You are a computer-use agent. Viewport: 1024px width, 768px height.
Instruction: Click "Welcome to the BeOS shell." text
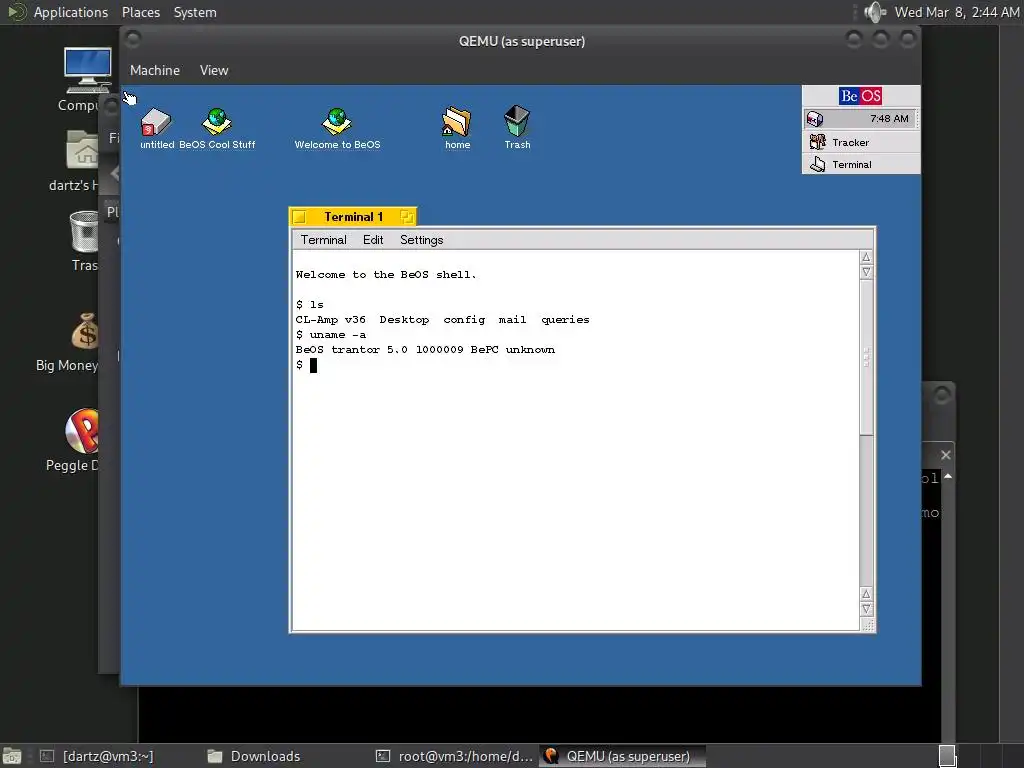point(385,274)
